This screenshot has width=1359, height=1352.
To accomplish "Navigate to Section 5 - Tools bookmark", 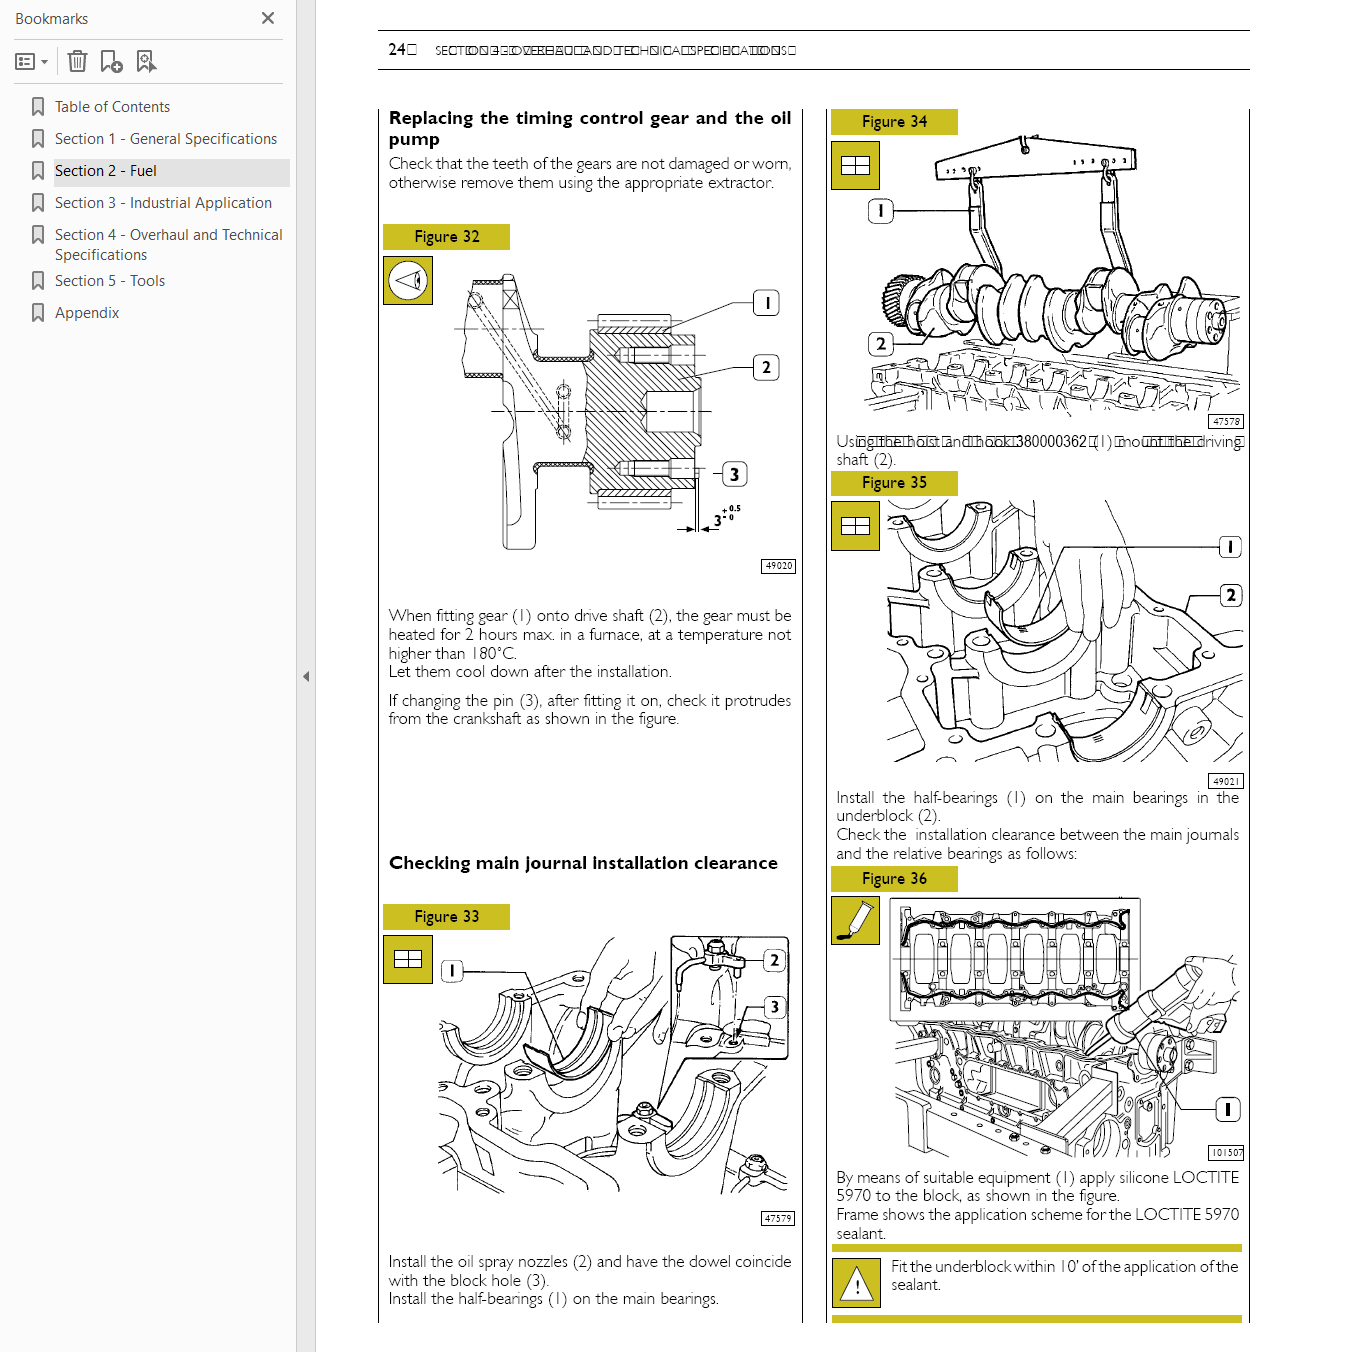I will point(110,281).
